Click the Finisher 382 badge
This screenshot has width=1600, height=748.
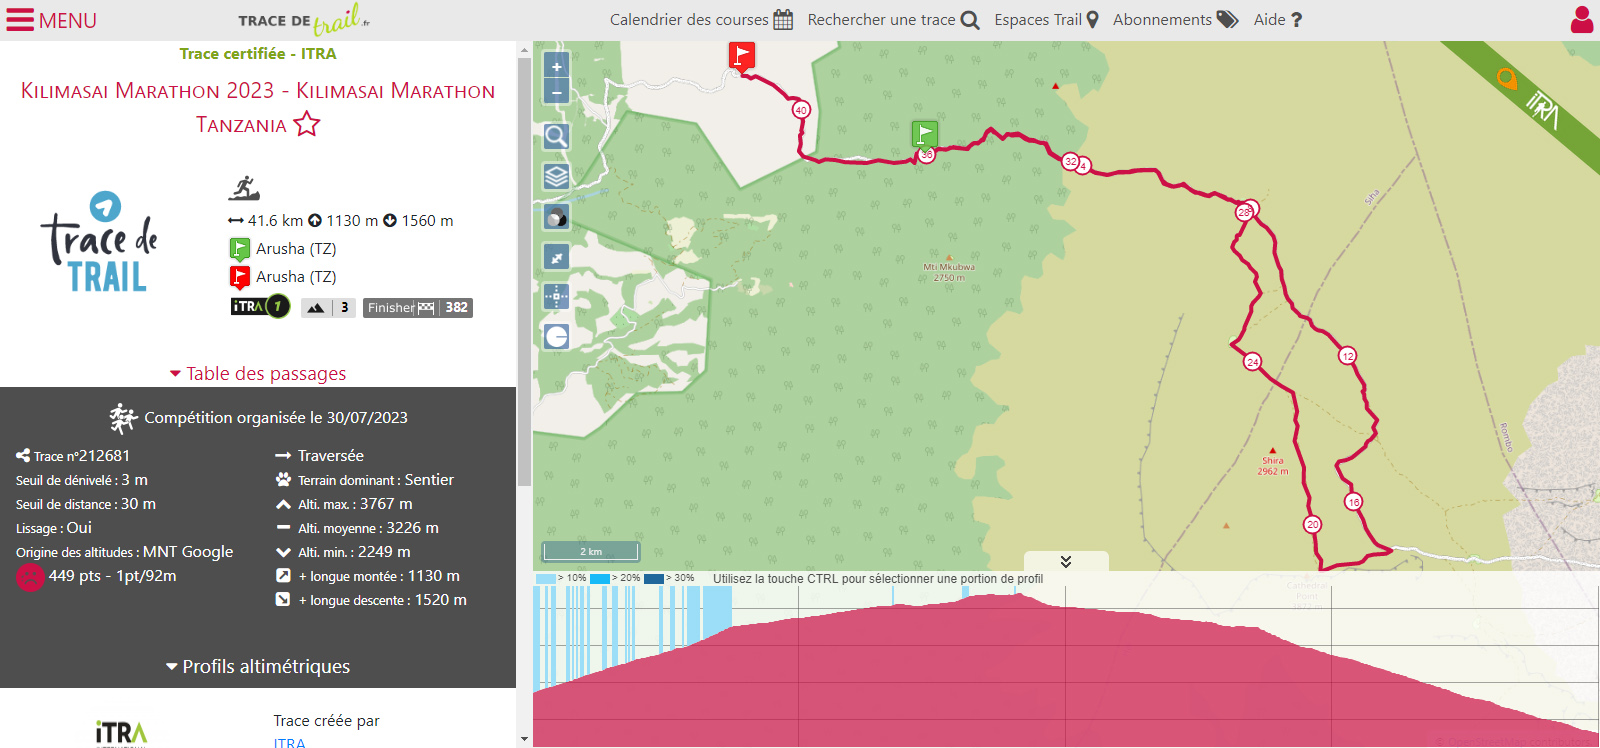[418, 308]
